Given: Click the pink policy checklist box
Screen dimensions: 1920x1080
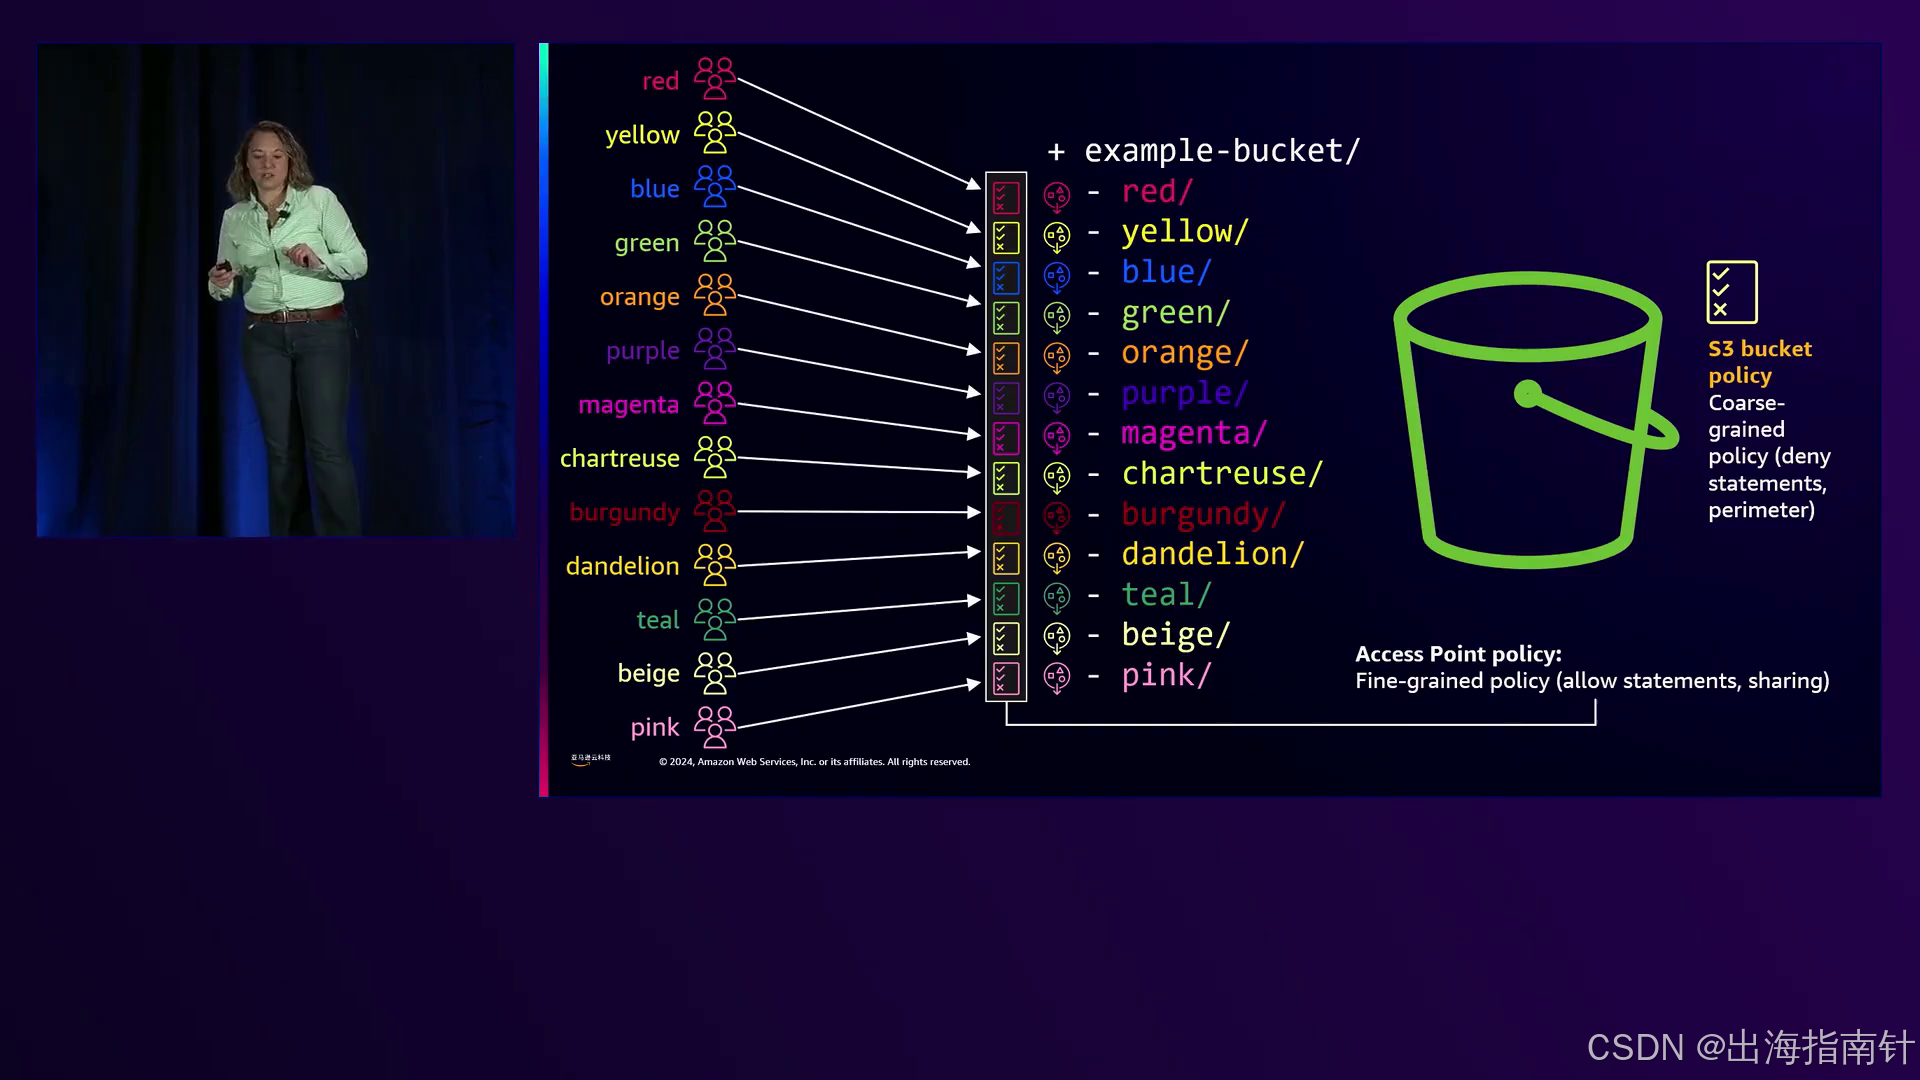Looking at the screenshot, I should 1006,678.
